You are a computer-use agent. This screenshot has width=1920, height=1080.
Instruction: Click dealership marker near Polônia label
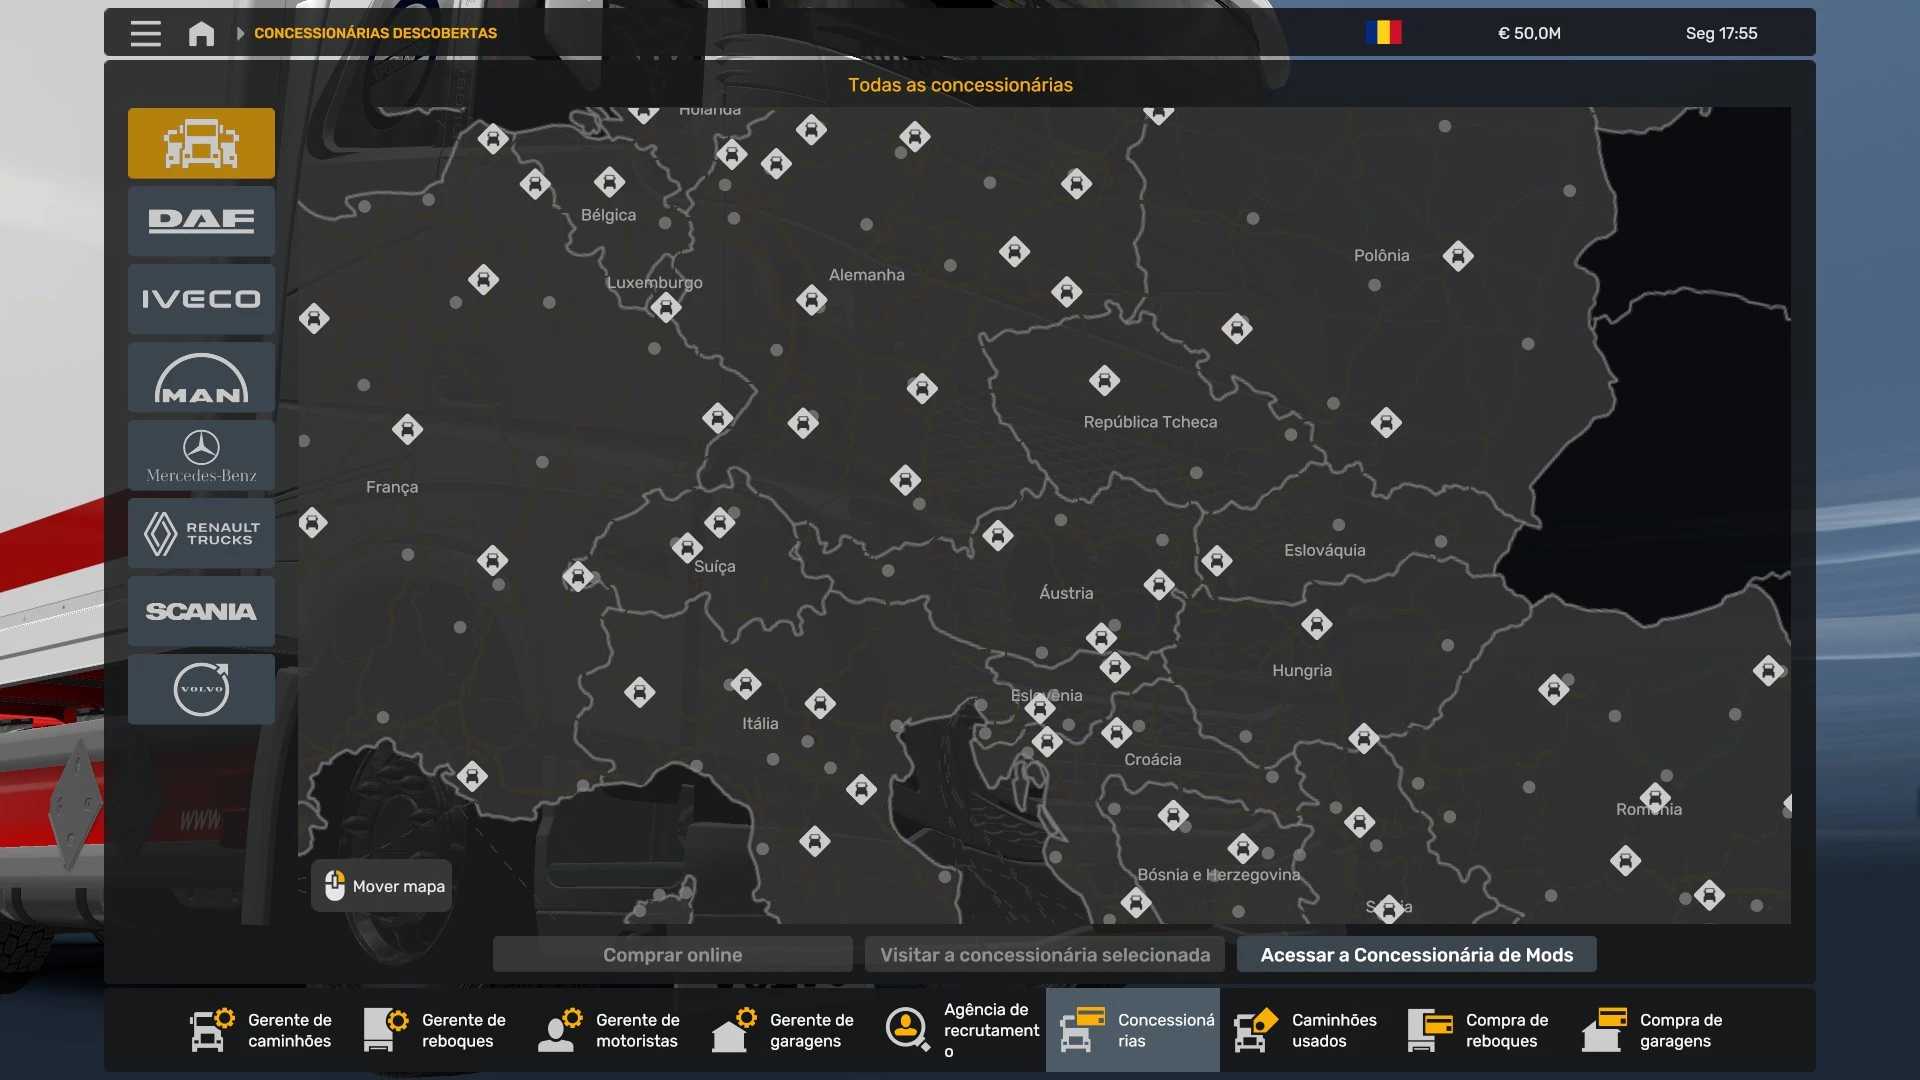[1458, 256]
